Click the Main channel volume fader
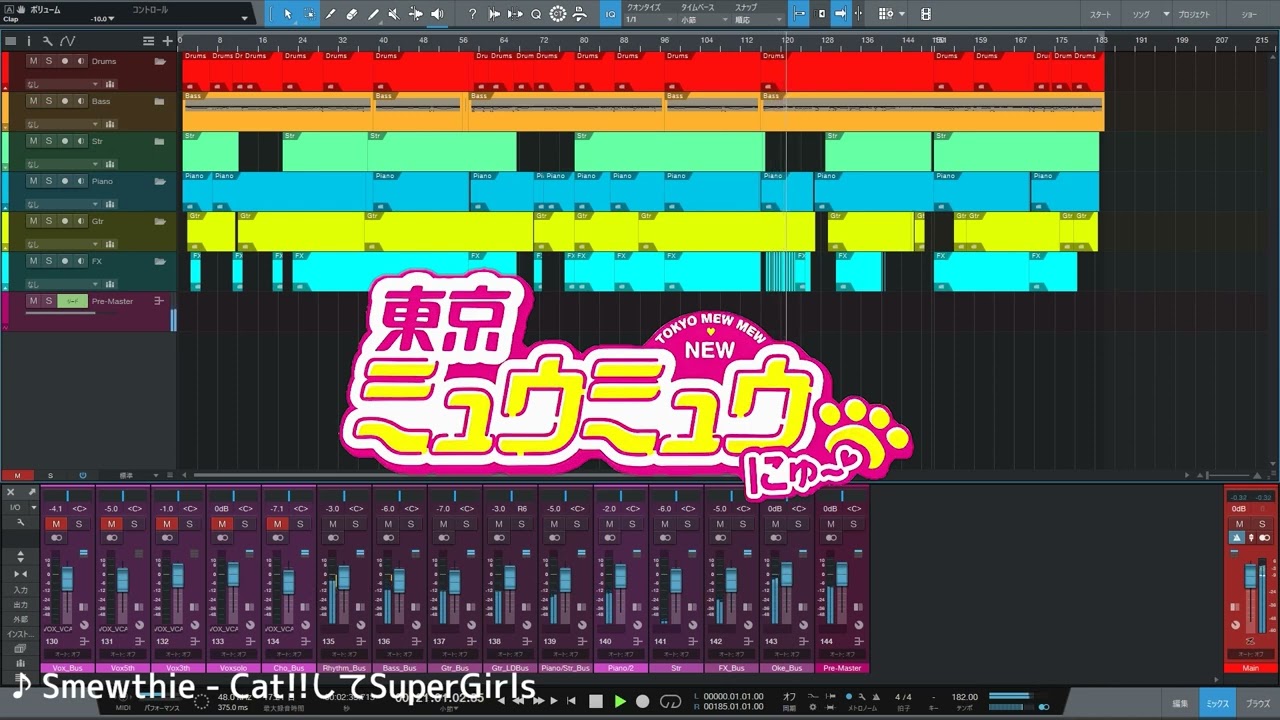 tap(1248, 577)
